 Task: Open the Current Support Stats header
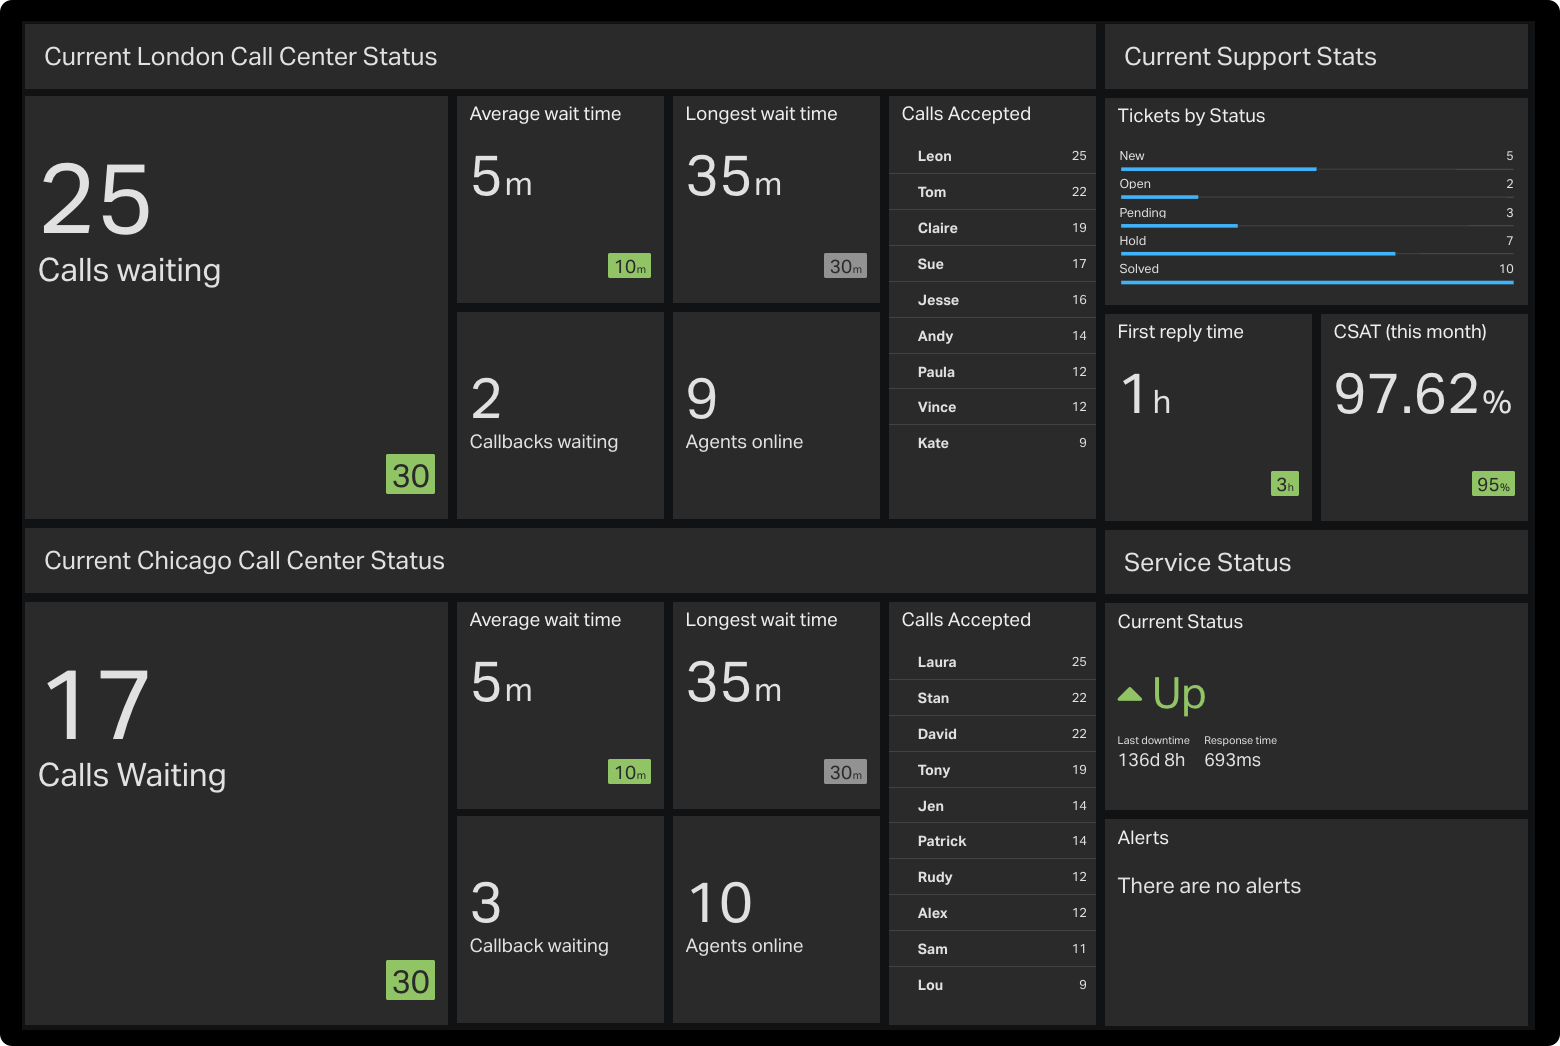[x=1250, y=56]
